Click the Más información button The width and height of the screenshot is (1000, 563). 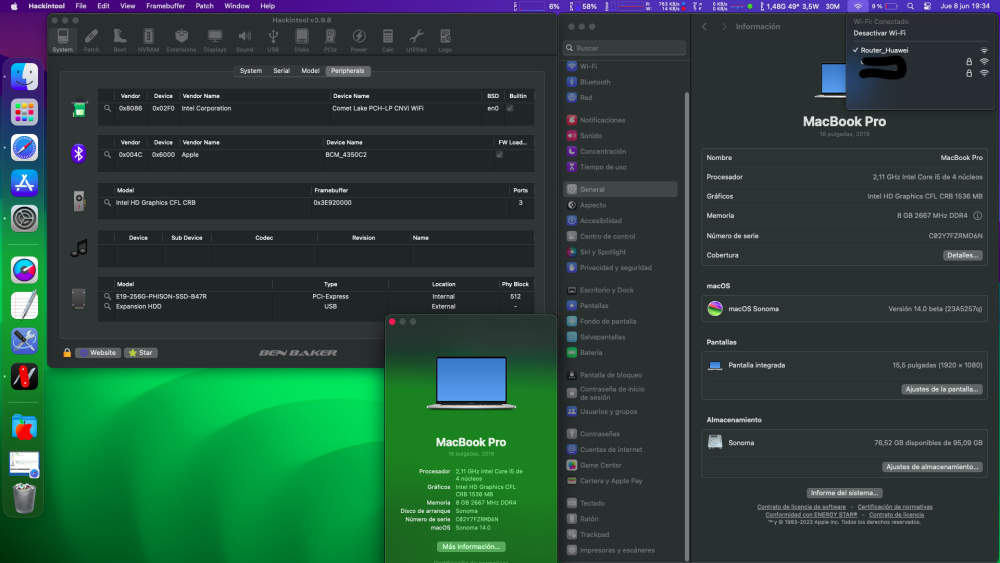point(471,546)
